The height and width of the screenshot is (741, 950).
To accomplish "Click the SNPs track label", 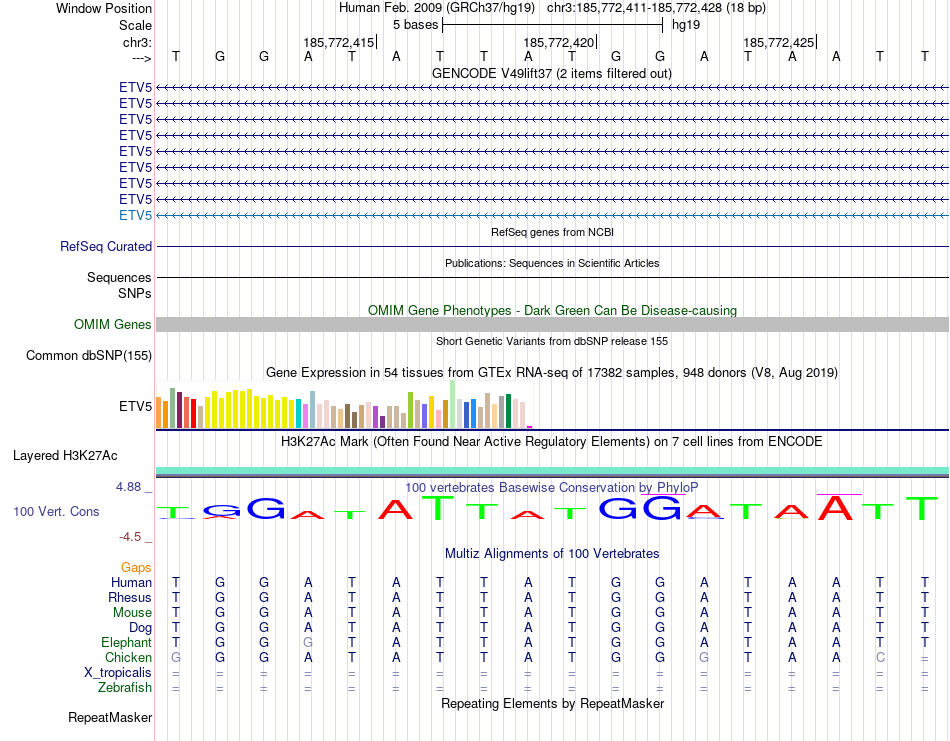I will pos(135,293).
